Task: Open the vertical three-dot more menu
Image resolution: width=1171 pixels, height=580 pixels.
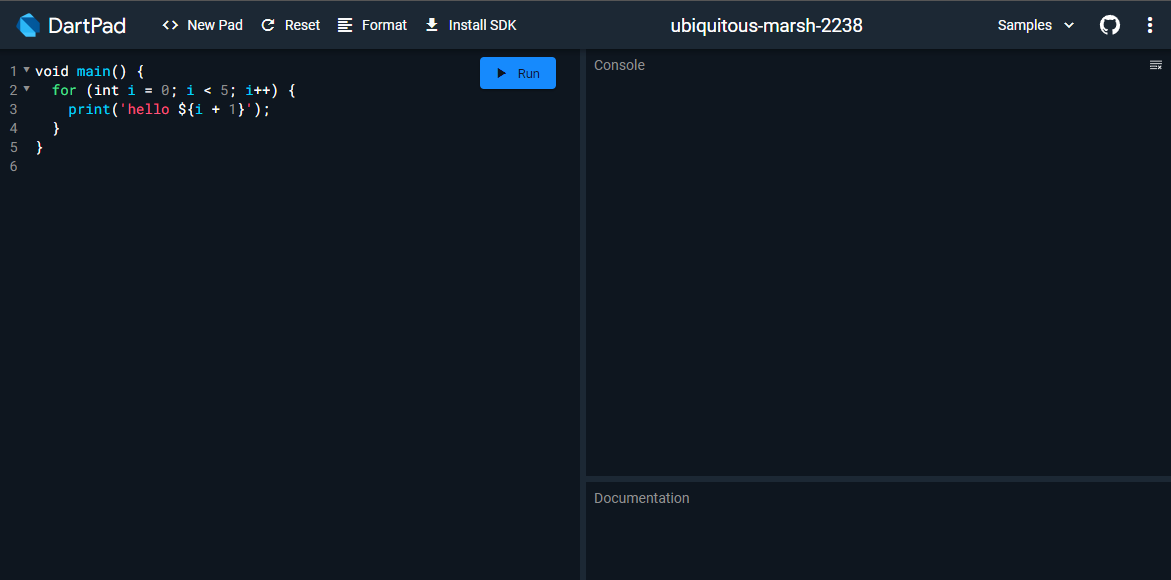Action: pyautogui.click(x=1149, y=25)
